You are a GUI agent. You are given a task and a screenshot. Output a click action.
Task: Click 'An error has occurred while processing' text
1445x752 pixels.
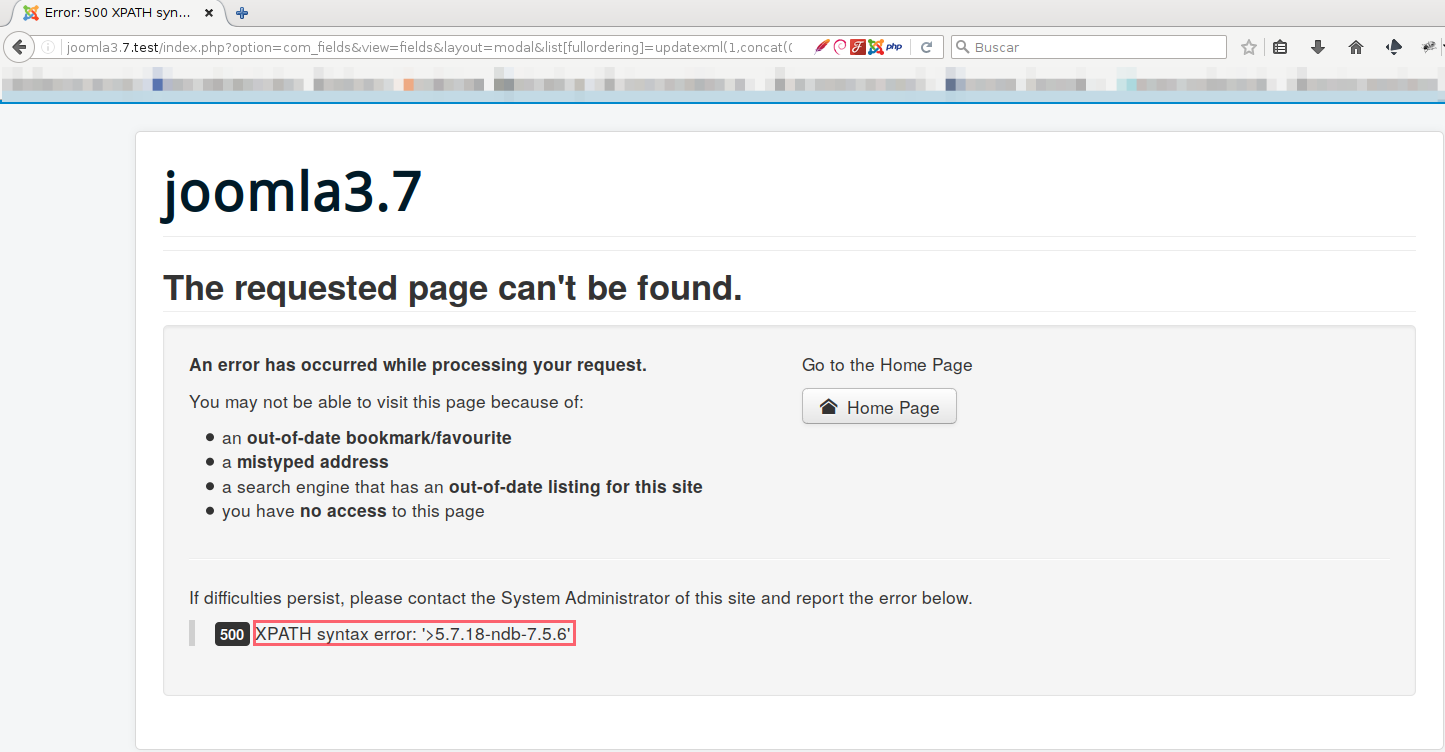coord(418,365)
